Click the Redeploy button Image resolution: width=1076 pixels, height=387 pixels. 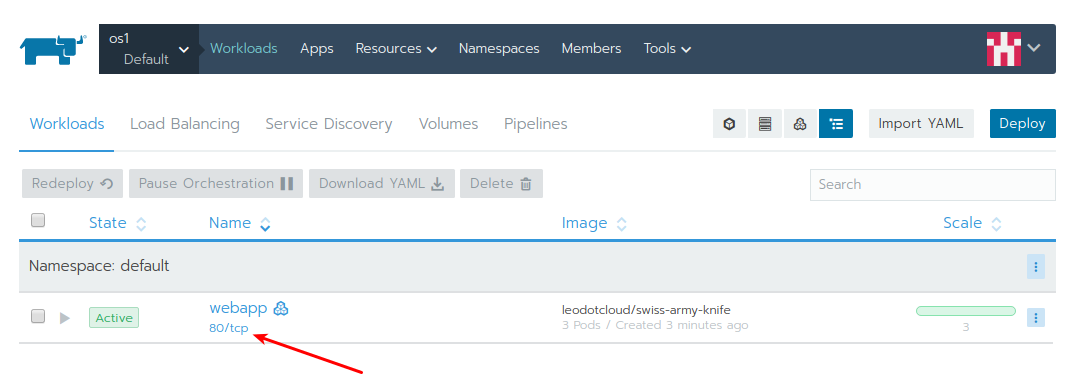click(x=72, y=184)
